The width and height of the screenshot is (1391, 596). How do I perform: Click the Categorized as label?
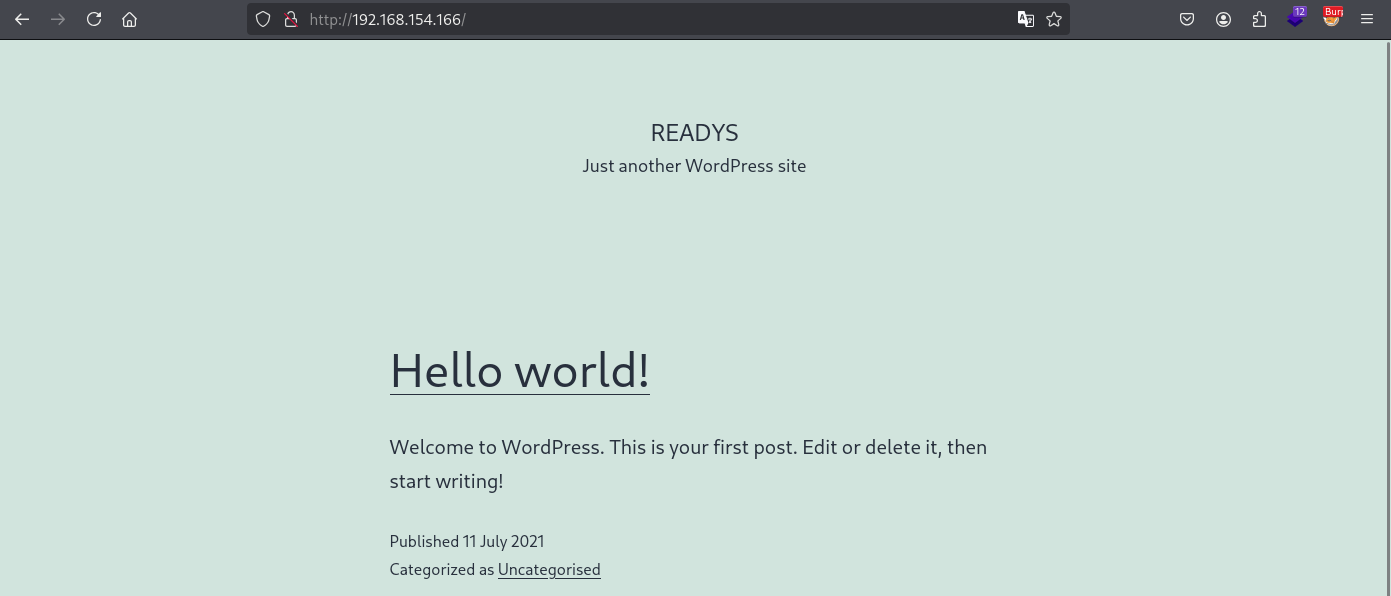coord(442,569)
